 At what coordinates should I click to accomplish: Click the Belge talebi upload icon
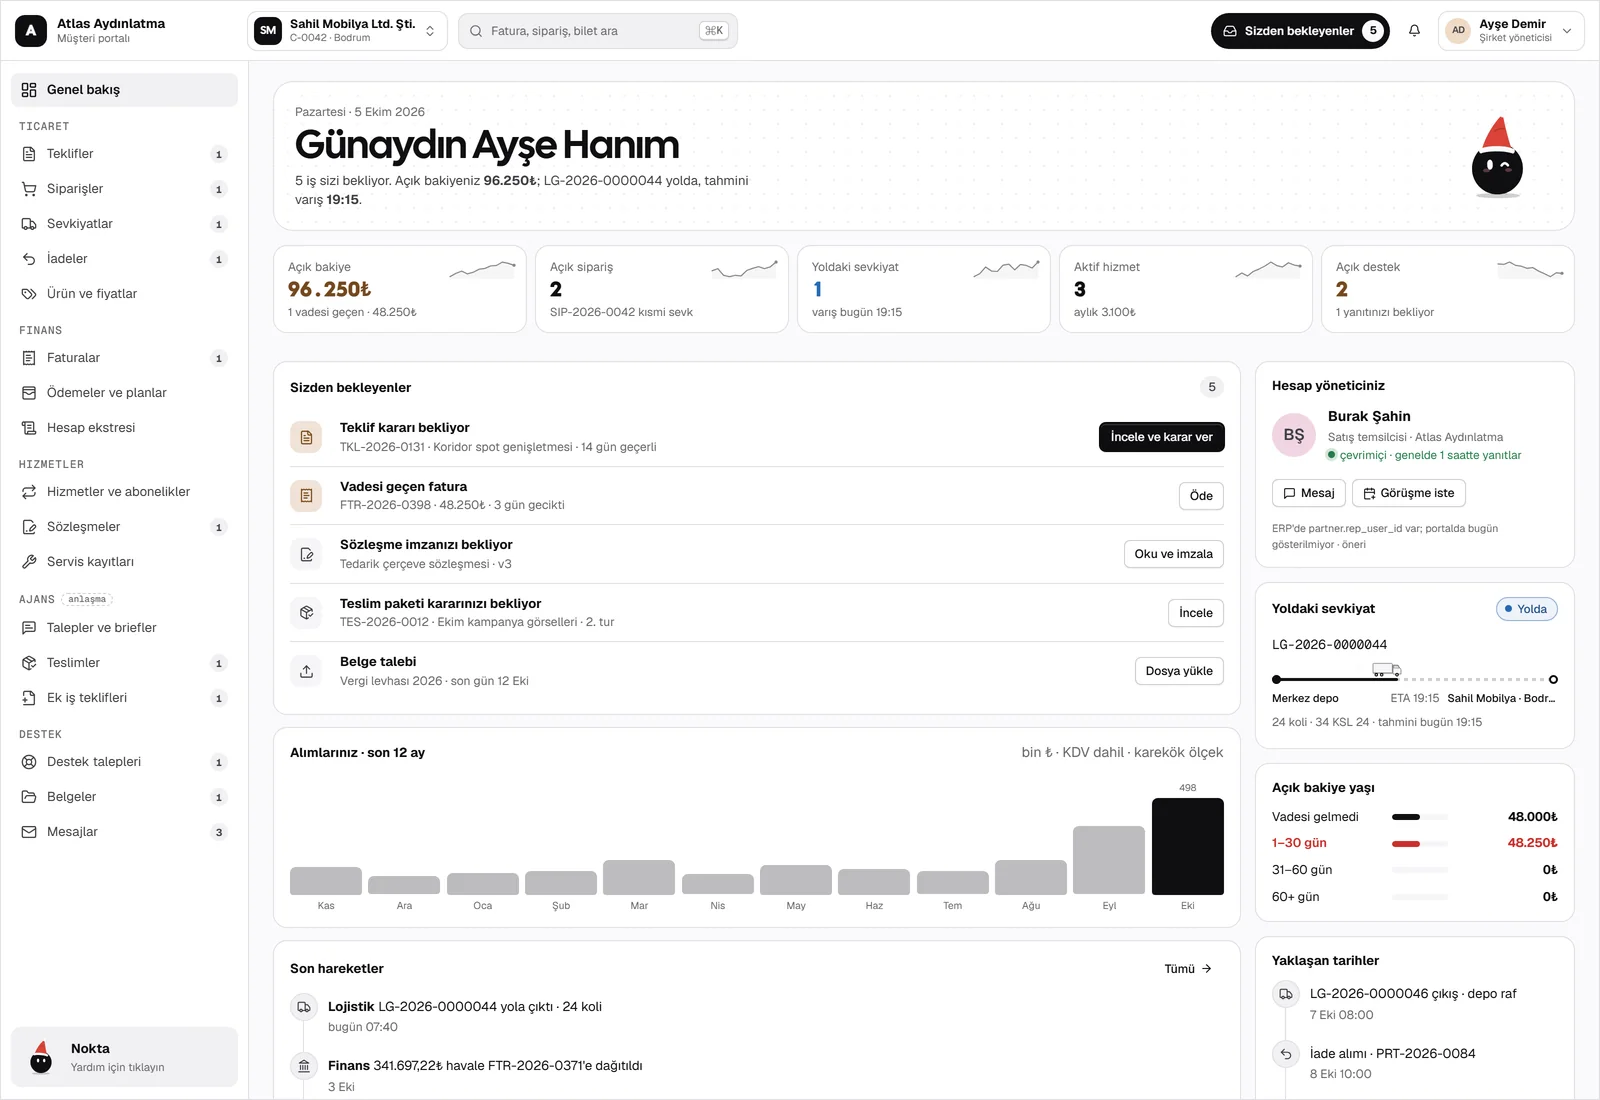[x=306, y=671]
